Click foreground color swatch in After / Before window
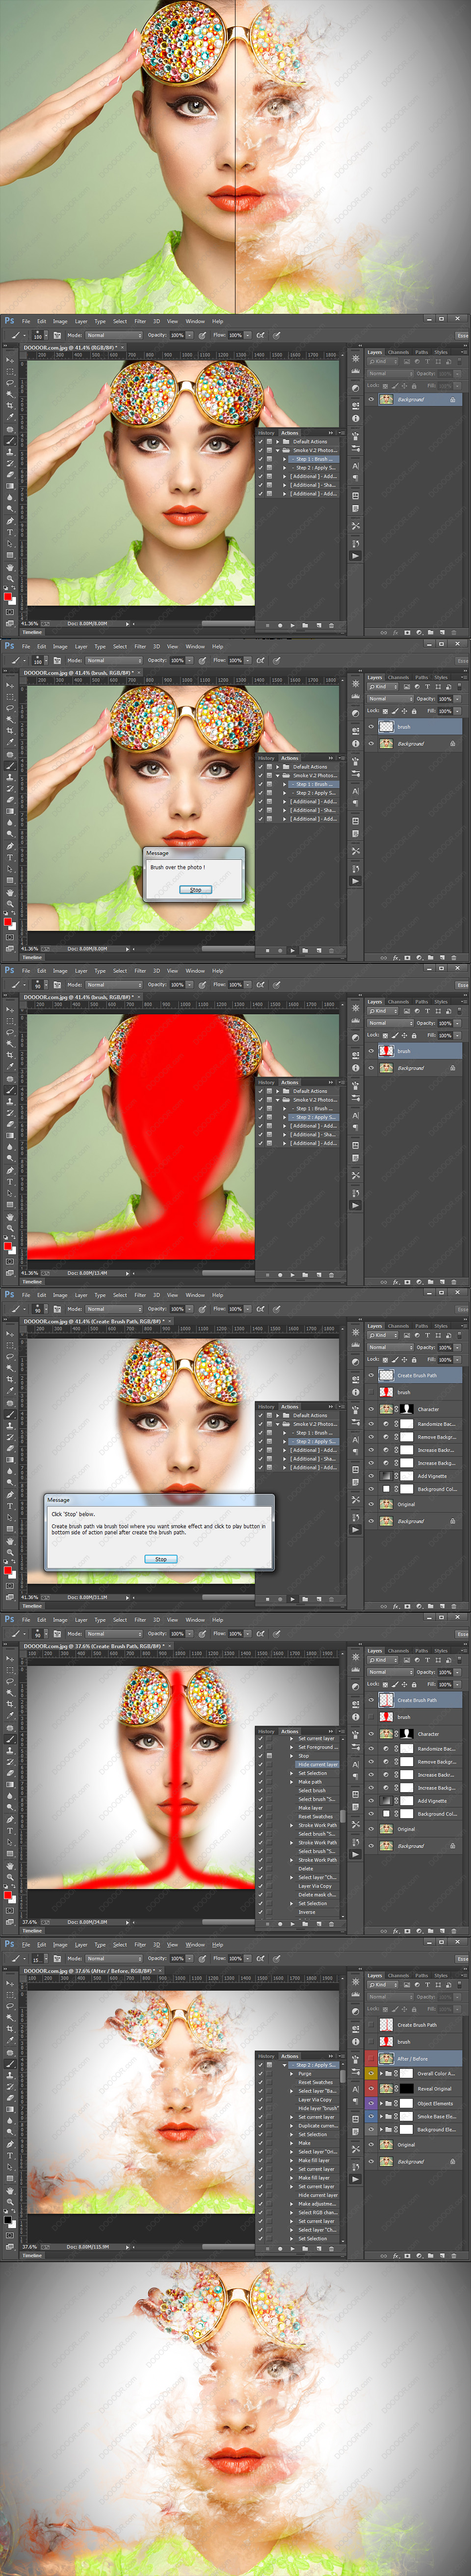 tap(8, 2220)
